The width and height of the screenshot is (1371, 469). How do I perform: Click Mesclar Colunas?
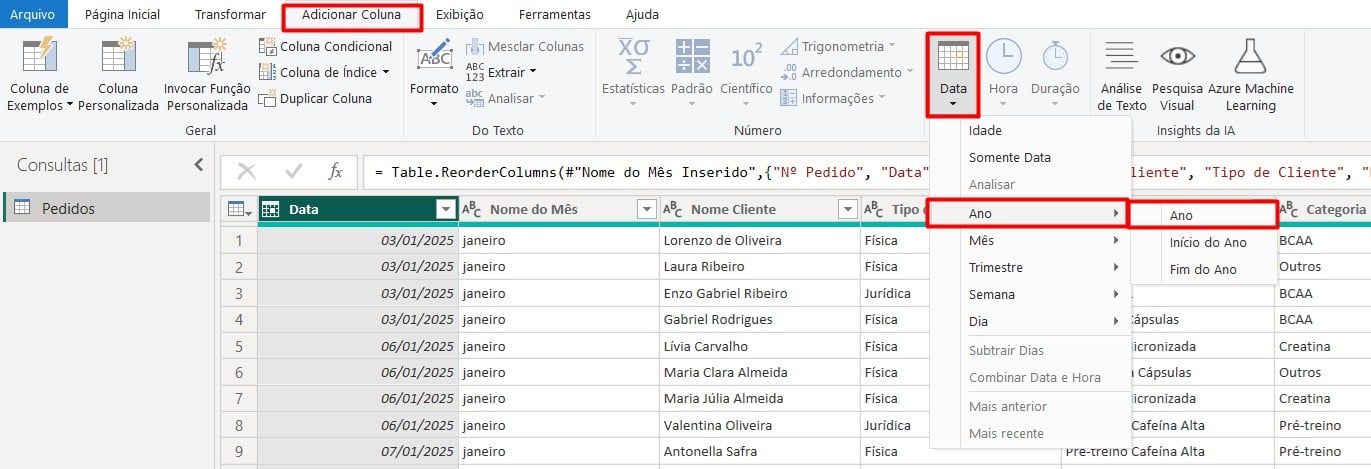tap(525, 46)
